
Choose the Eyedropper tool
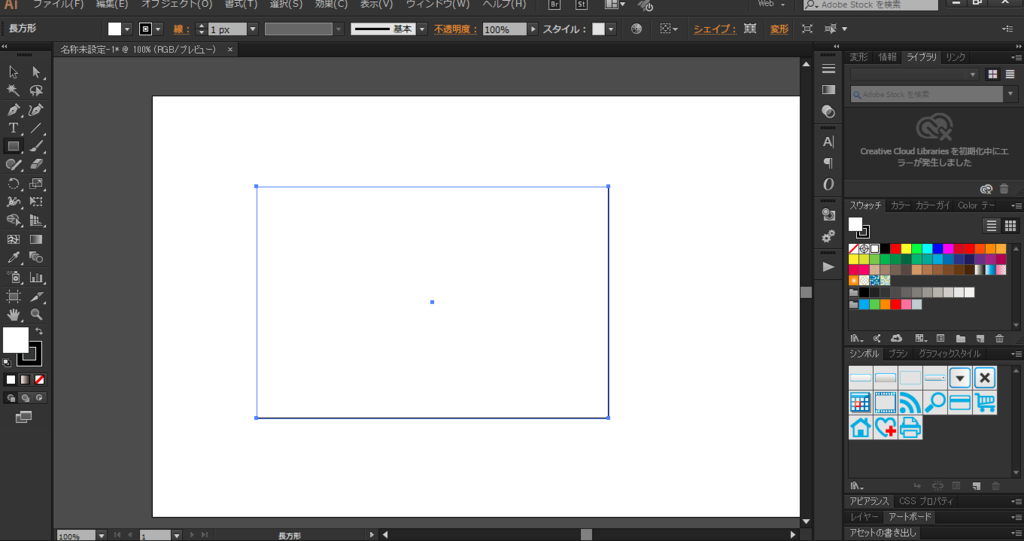click(x=13, y=257)
